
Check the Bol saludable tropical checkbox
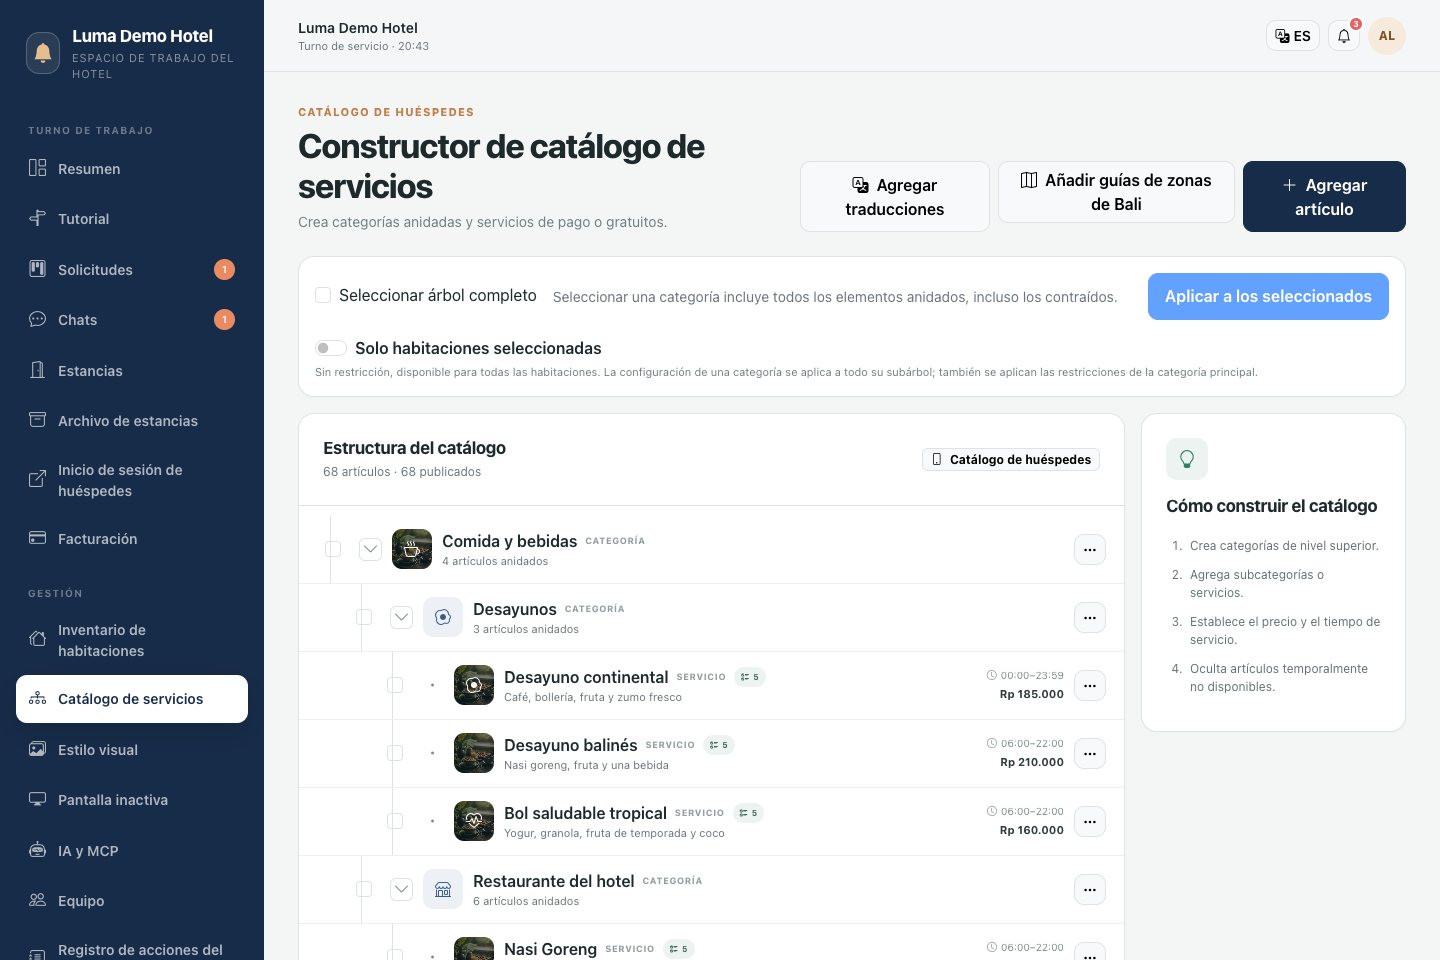tap(395, 821)
